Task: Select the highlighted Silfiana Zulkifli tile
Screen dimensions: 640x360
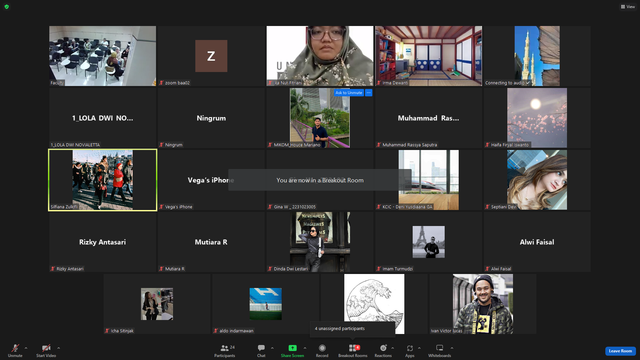Action: point(102,180)
